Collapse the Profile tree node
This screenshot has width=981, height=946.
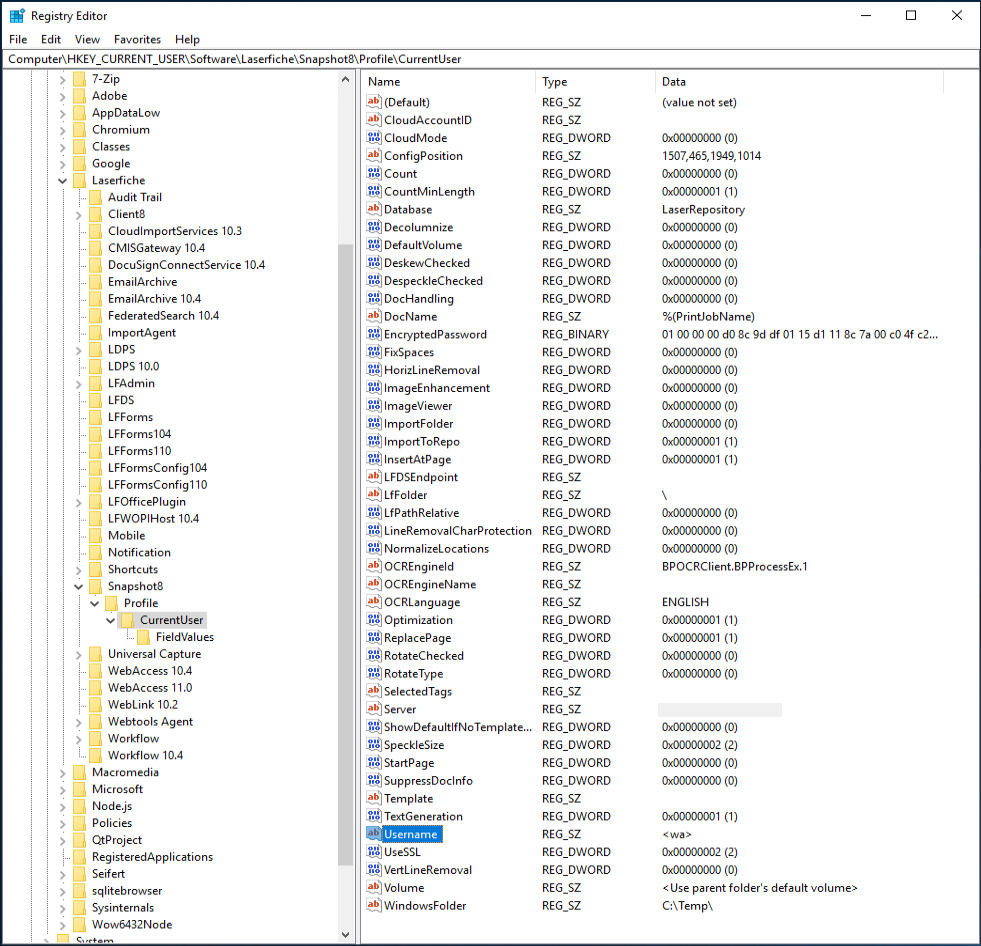coord(94,604)
